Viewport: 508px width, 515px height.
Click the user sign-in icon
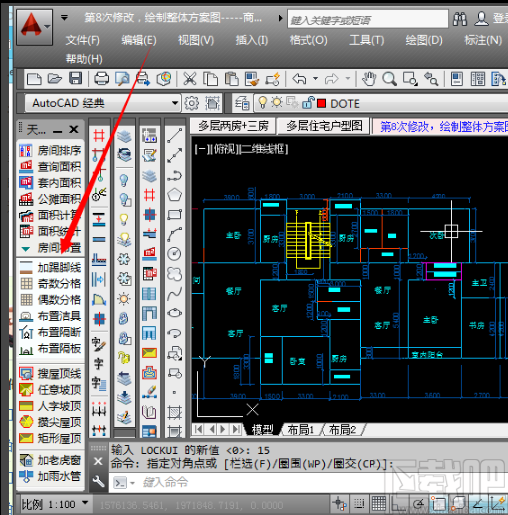pos(481,19)
